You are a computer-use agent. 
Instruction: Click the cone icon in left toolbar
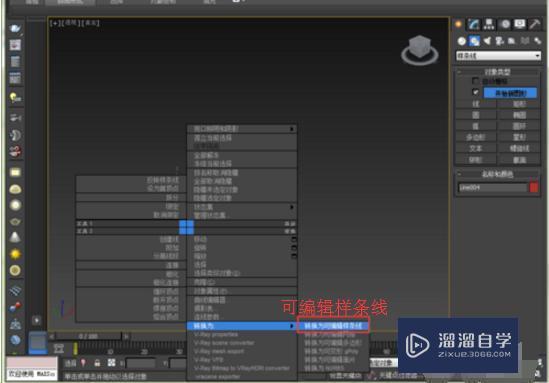click(15, 237)
